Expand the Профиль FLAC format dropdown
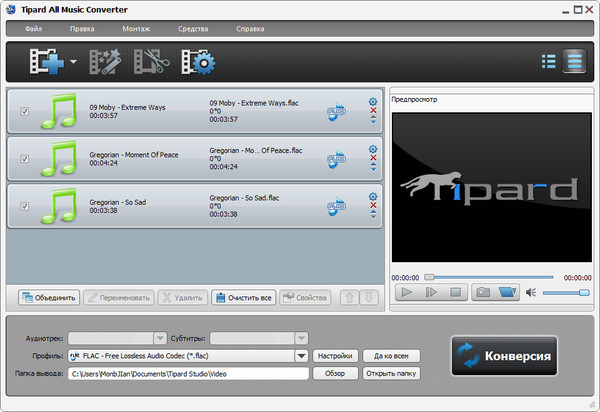 click(x=300, y=355)
